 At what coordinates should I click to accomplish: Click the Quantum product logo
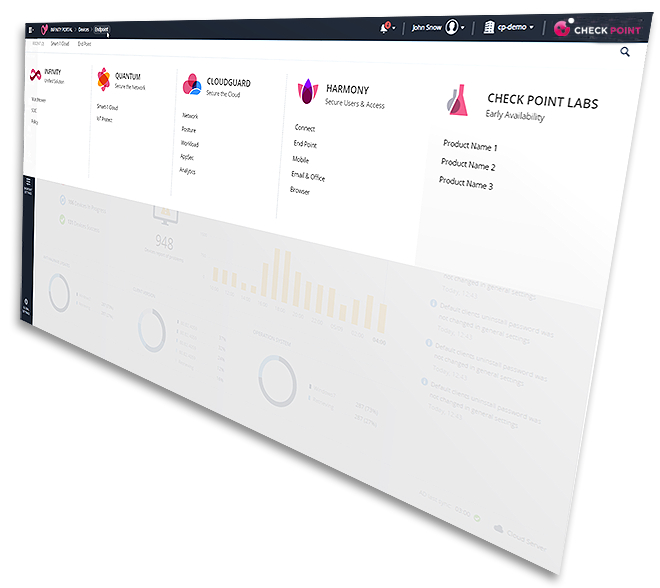coord(104,79)
